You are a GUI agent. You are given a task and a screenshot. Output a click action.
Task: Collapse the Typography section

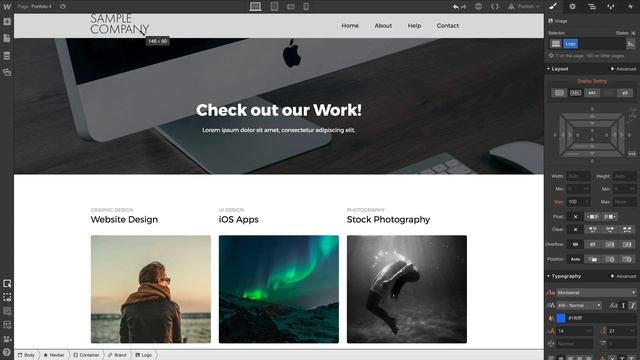[564, 276]
